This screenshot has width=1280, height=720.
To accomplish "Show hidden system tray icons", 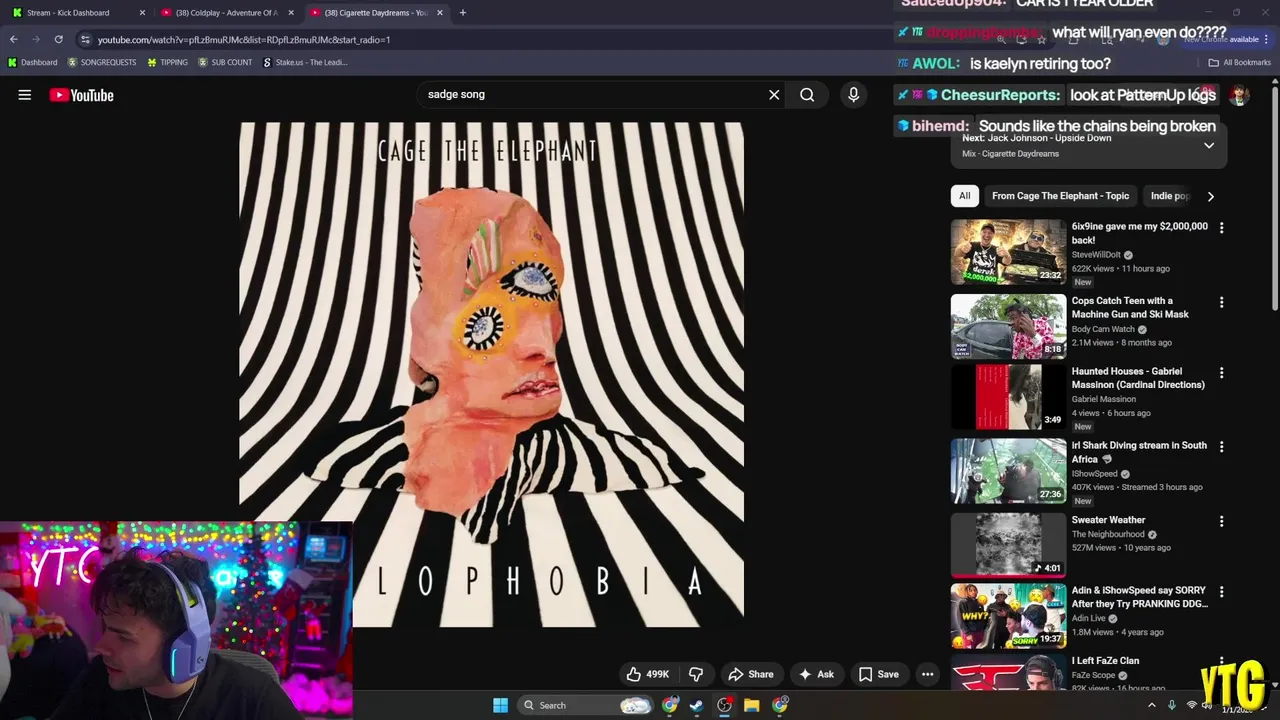I will (1151, 705).
